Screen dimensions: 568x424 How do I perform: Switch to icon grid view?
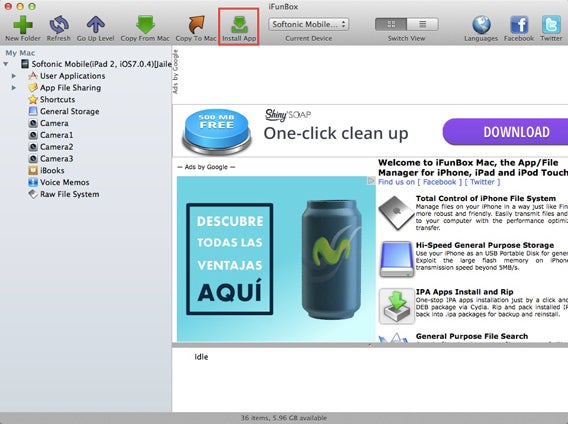click(391, 24)
